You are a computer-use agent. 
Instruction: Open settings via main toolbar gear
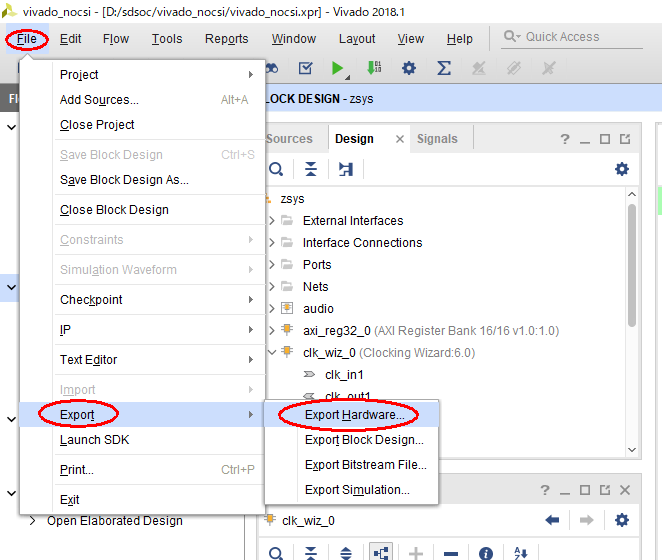coord(409,68)
